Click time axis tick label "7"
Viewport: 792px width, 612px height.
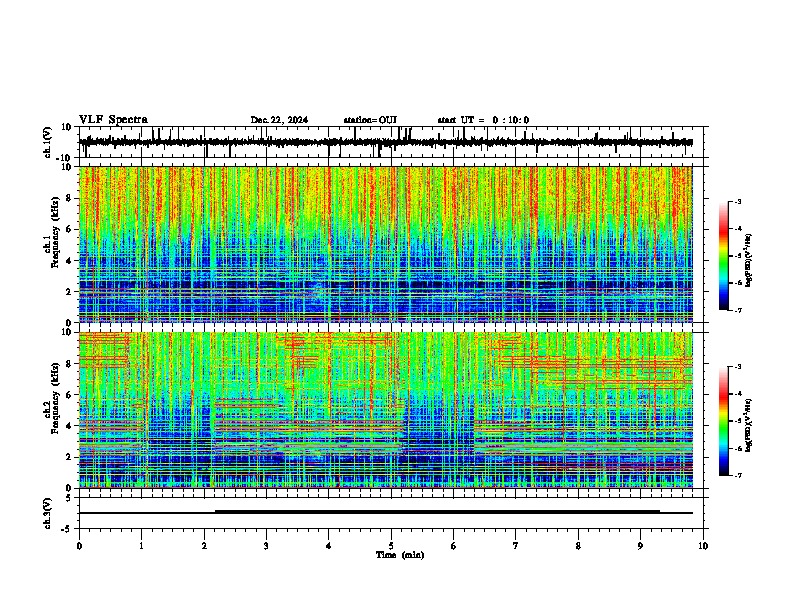tap(516, 546)
